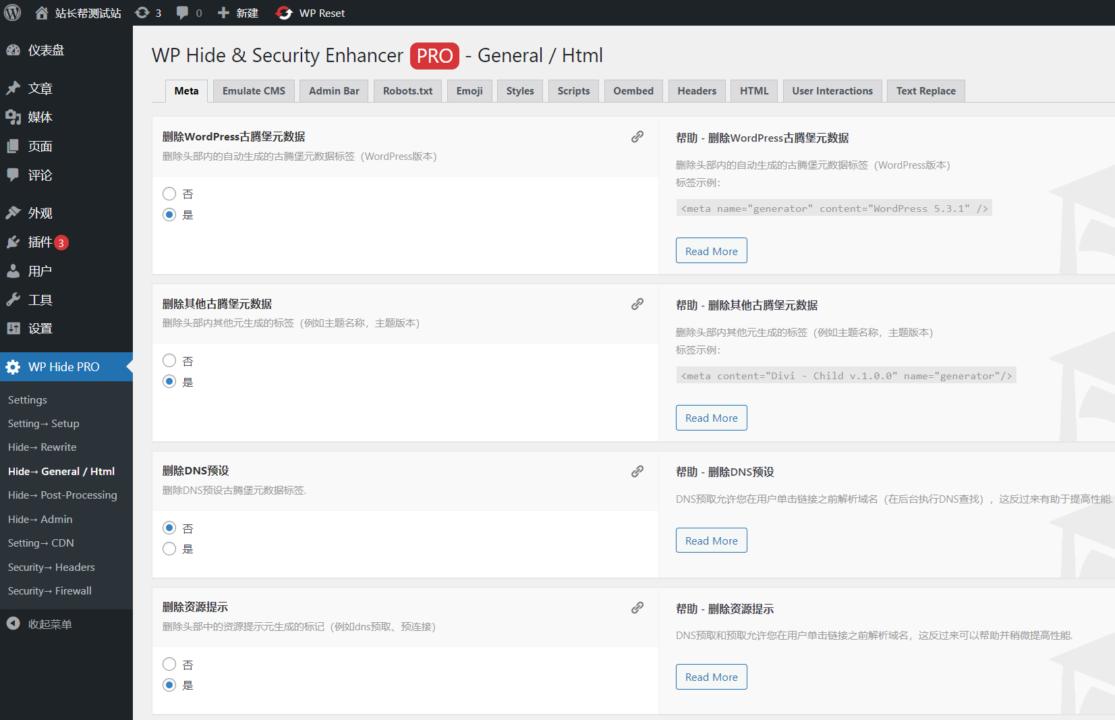
Task: Click the WordPress logo icon in admin bar
Action: (x=13, y=13)
